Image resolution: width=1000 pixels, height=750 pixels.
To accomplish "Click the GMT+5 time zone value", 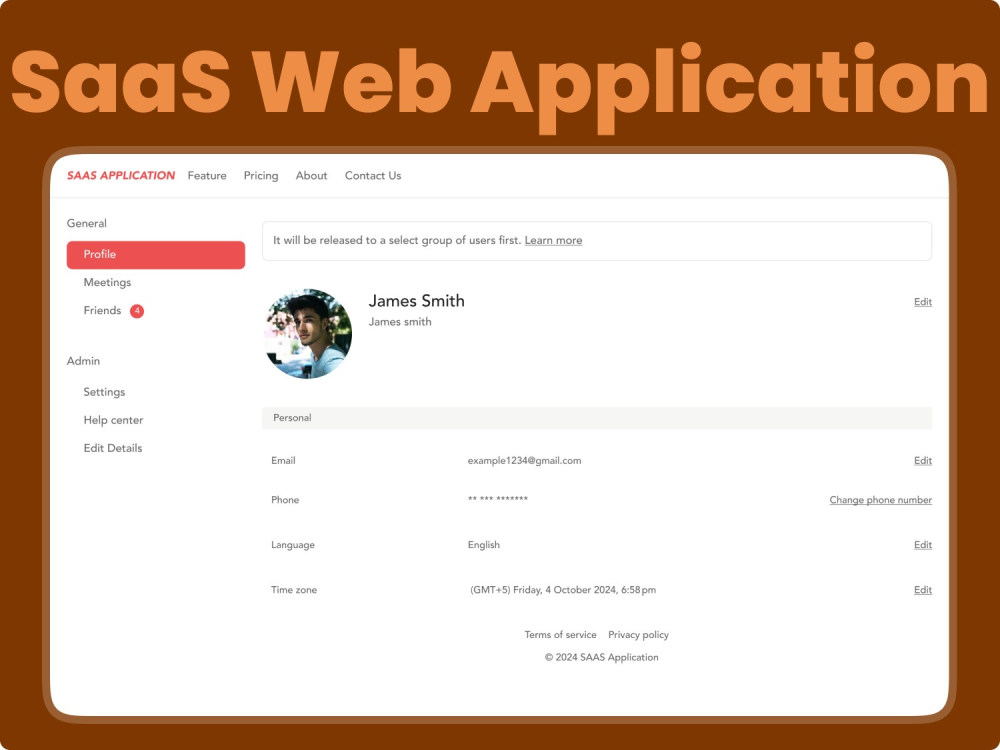I will click(x=563, y=590).
